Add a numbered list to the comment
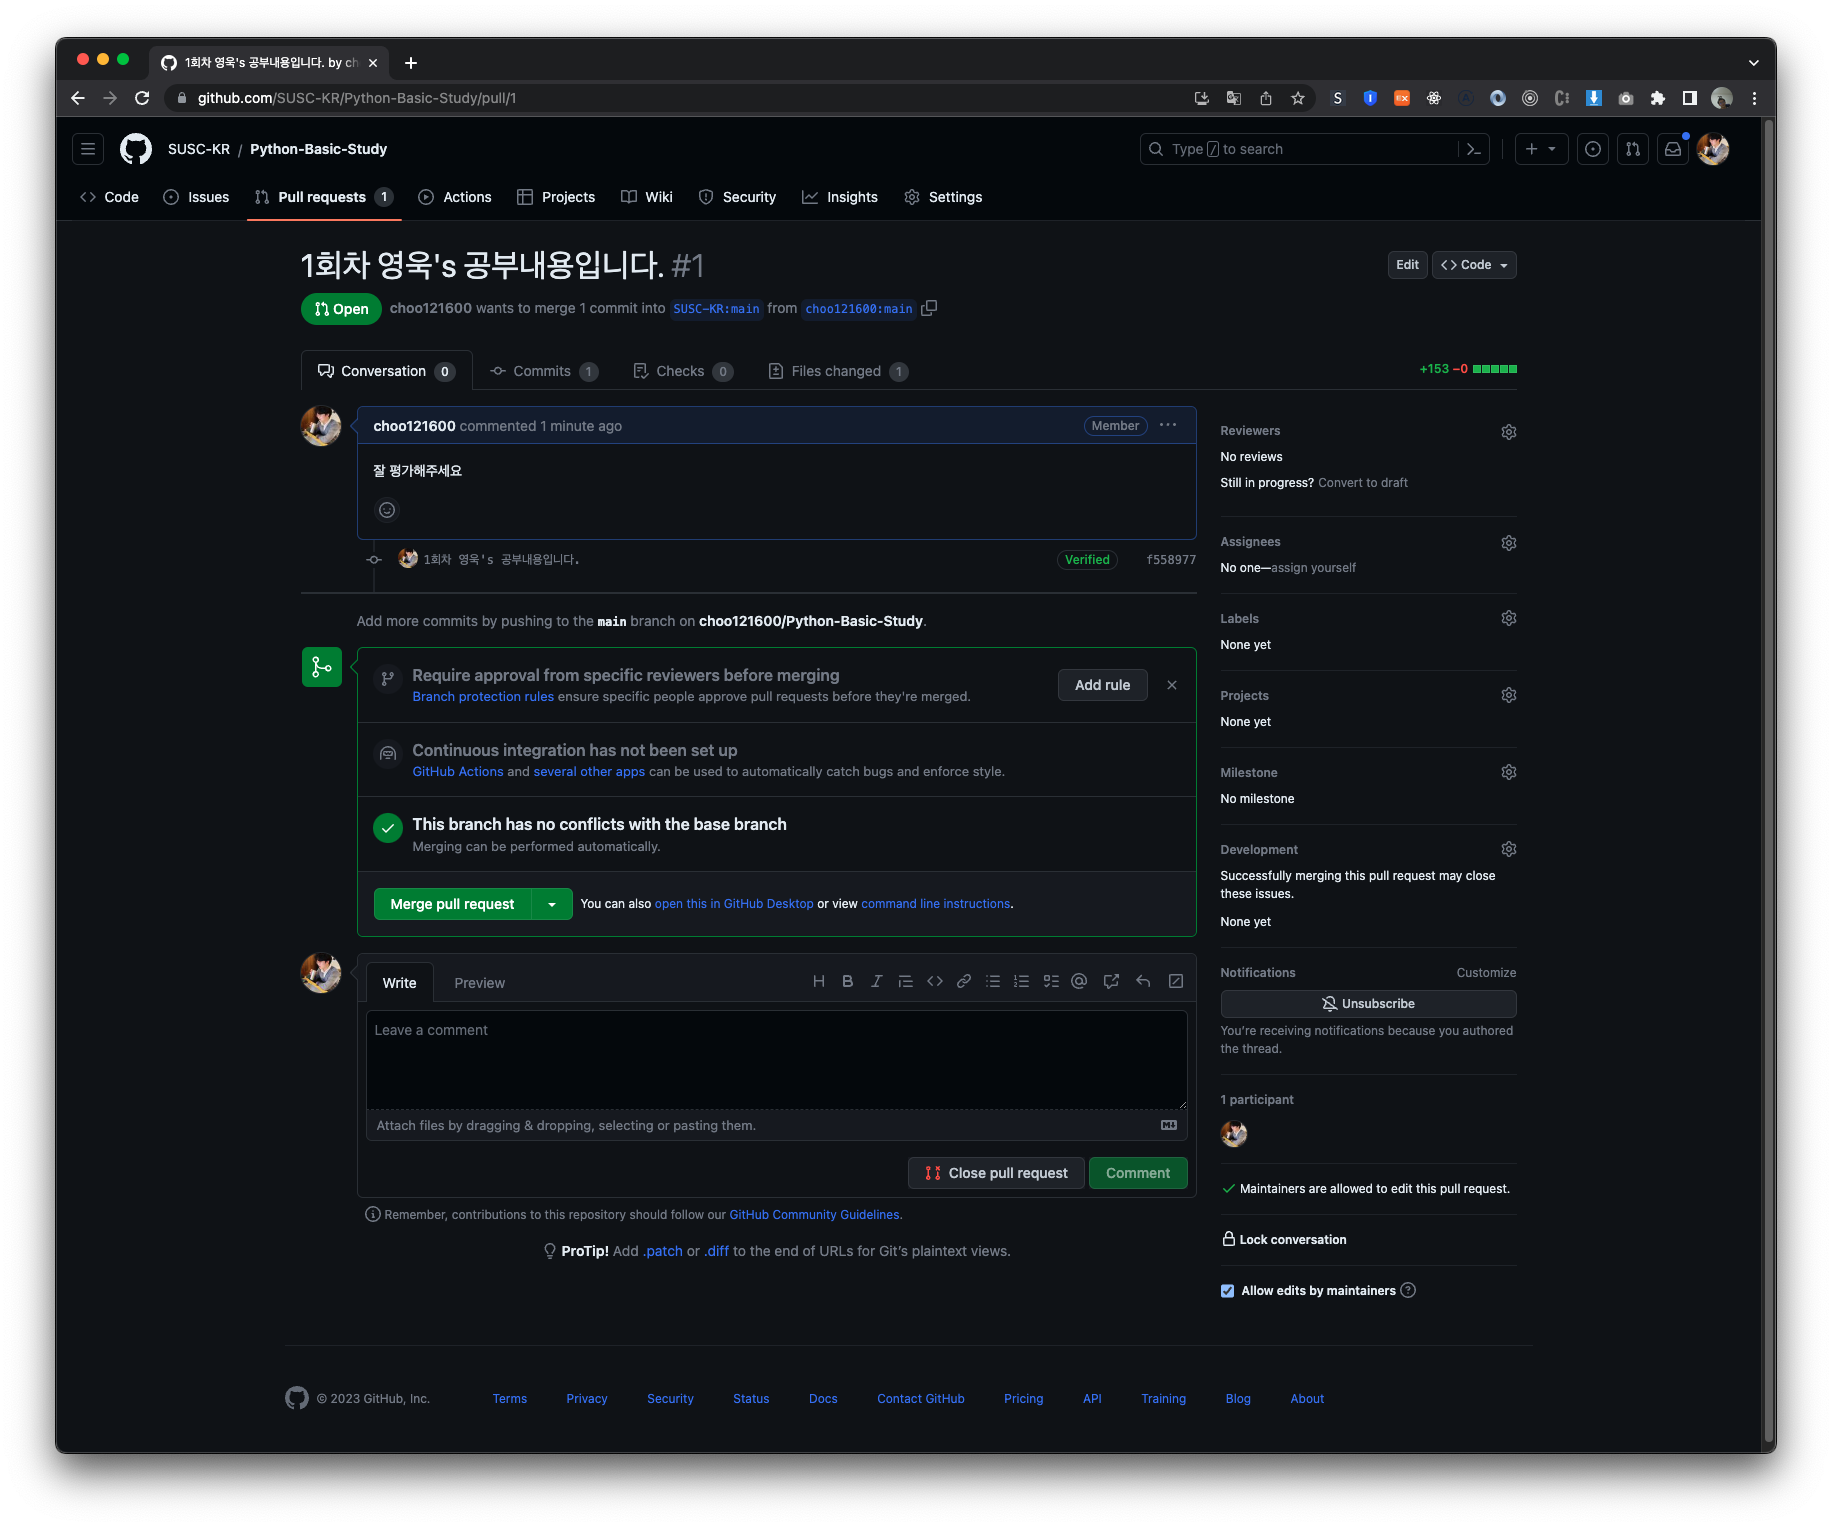Image resolution: width=1832 pixels, height=1527 pixels. tap(1021, 981)
